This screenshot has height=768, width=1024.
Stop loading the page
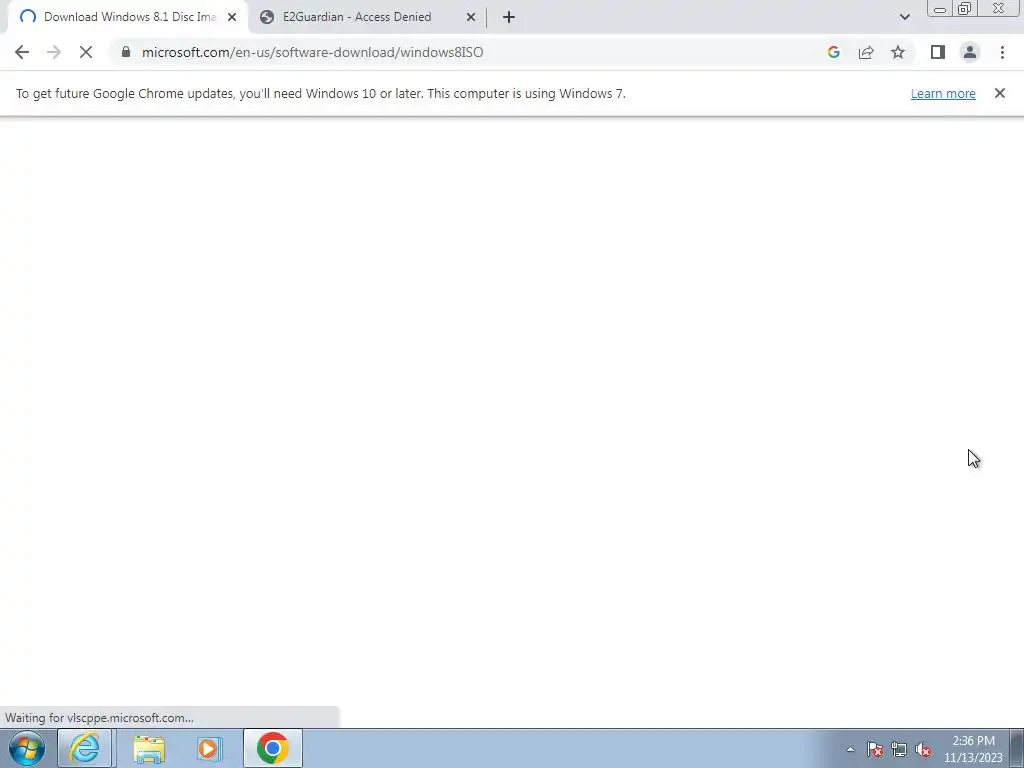(x=86, y=52)
